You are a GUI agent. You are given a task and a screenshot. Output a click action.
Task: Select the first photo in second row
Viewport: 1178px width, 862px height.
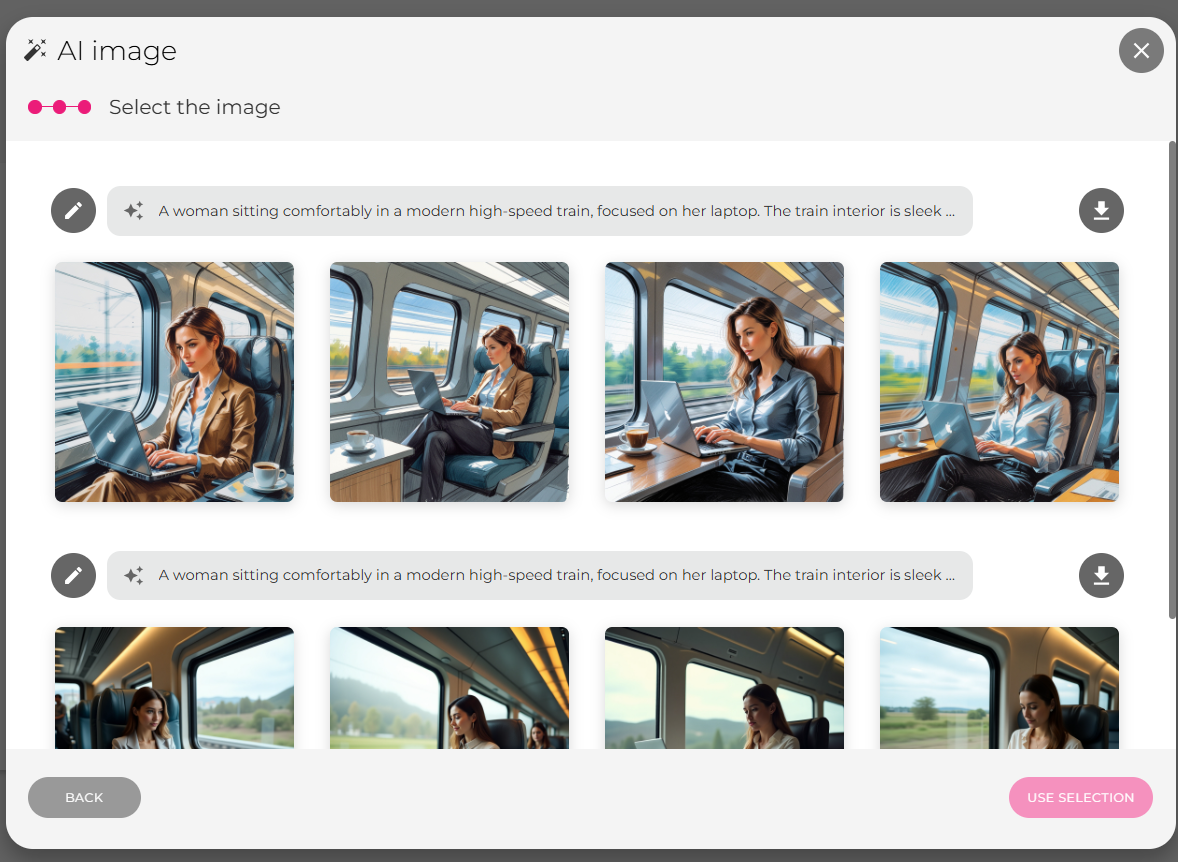[x=174, y=688]
